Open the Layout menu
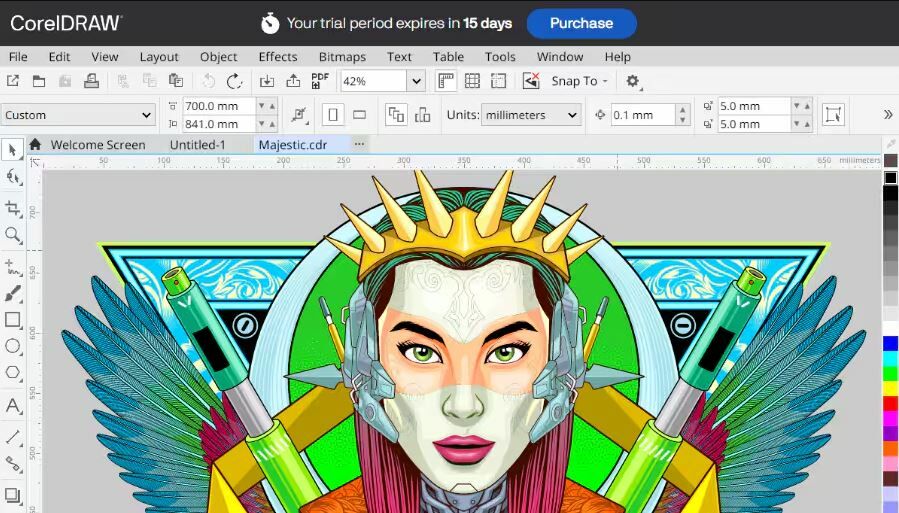The image size is (899, 513). point(159,57)
